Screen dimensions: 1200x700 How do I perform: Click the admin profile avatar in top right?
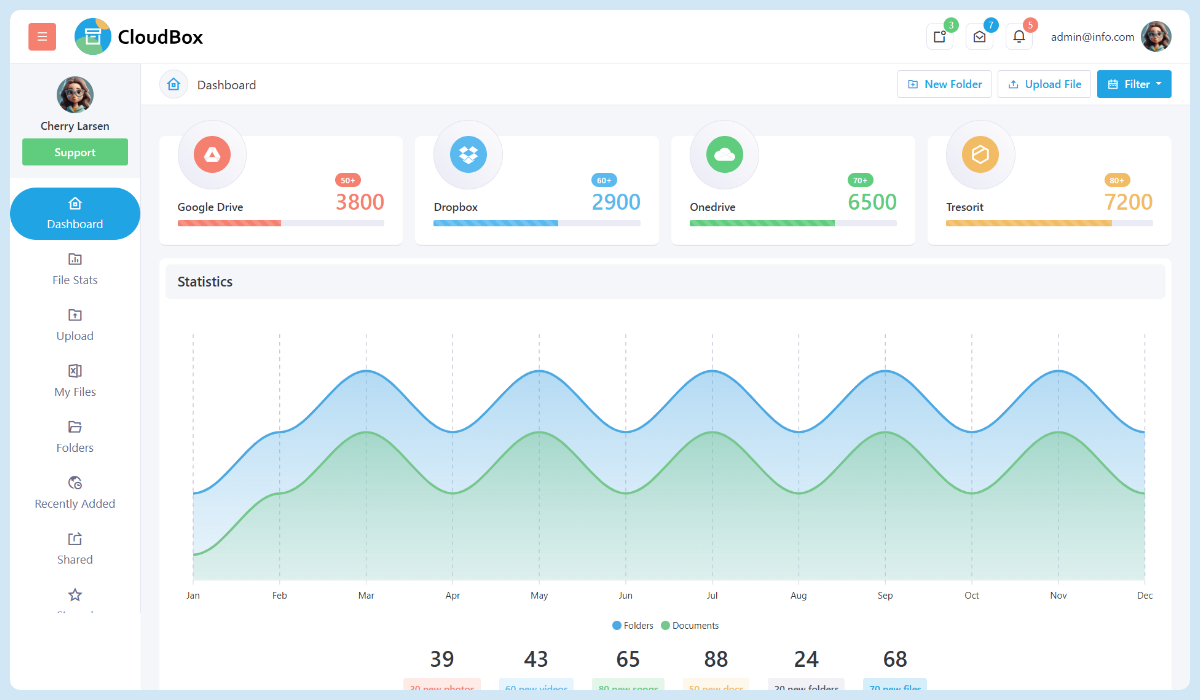click(x=1157, y=36)
